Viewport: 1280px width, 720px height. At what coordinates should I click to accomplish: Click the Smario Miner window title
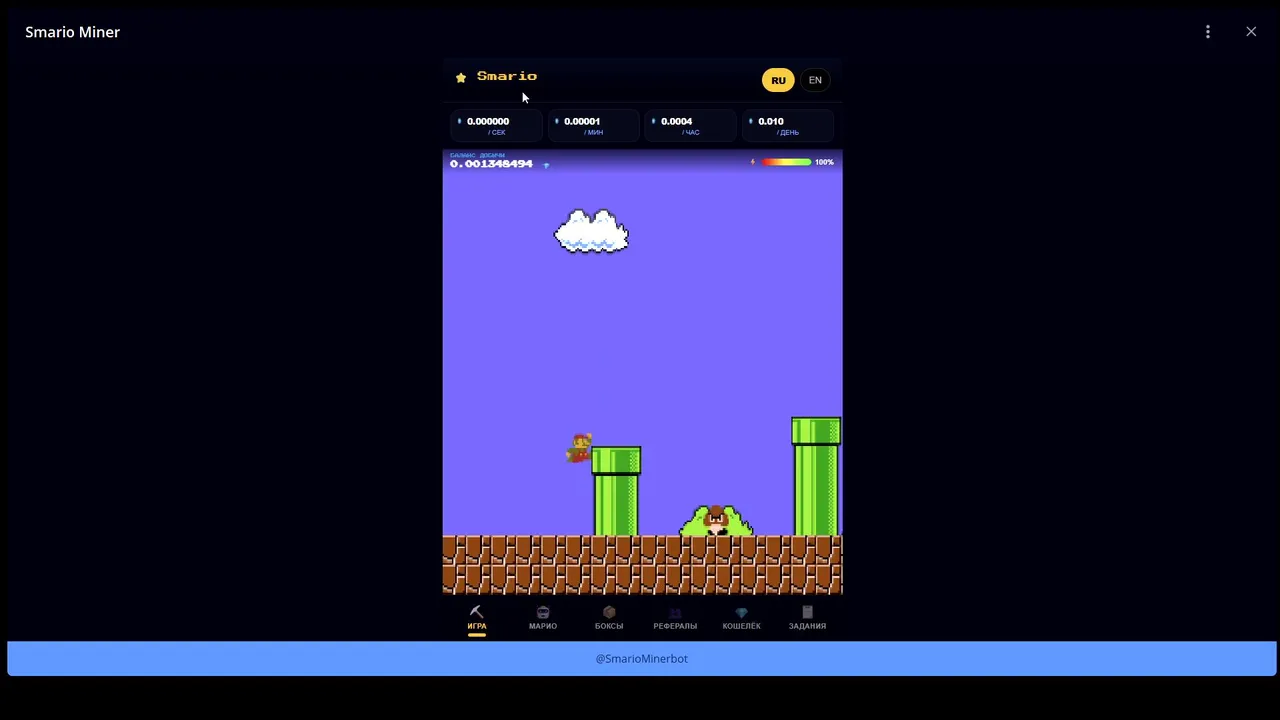[x=72, y=32]
